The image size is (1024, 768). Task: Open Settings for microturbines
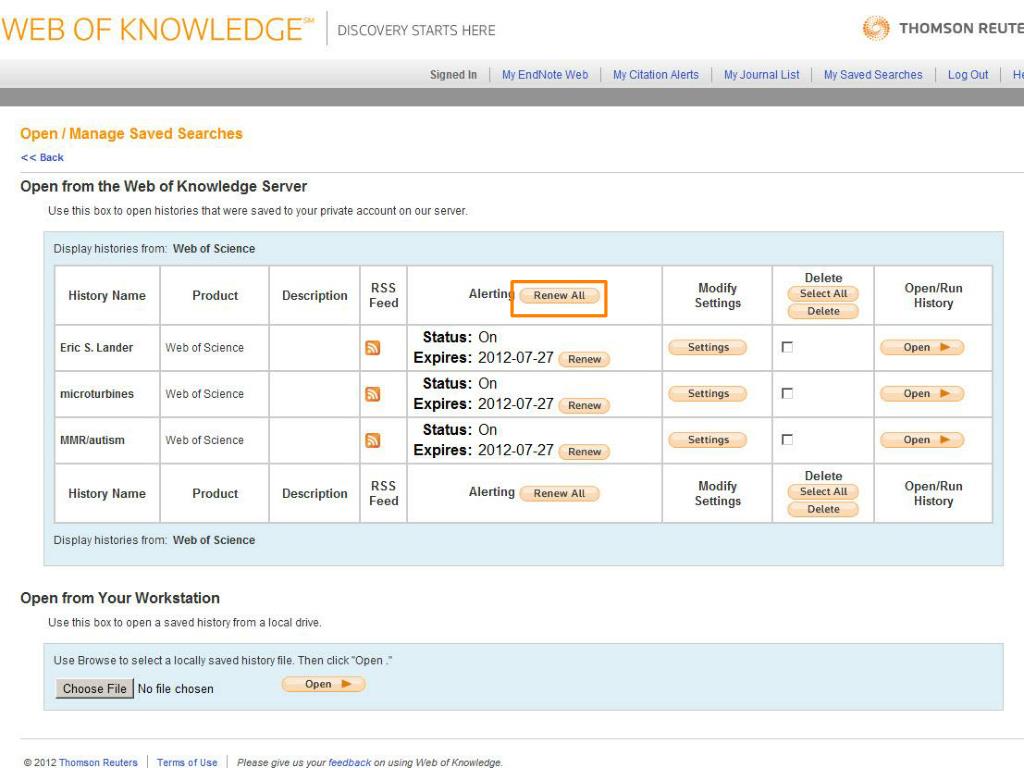(708, 394)
